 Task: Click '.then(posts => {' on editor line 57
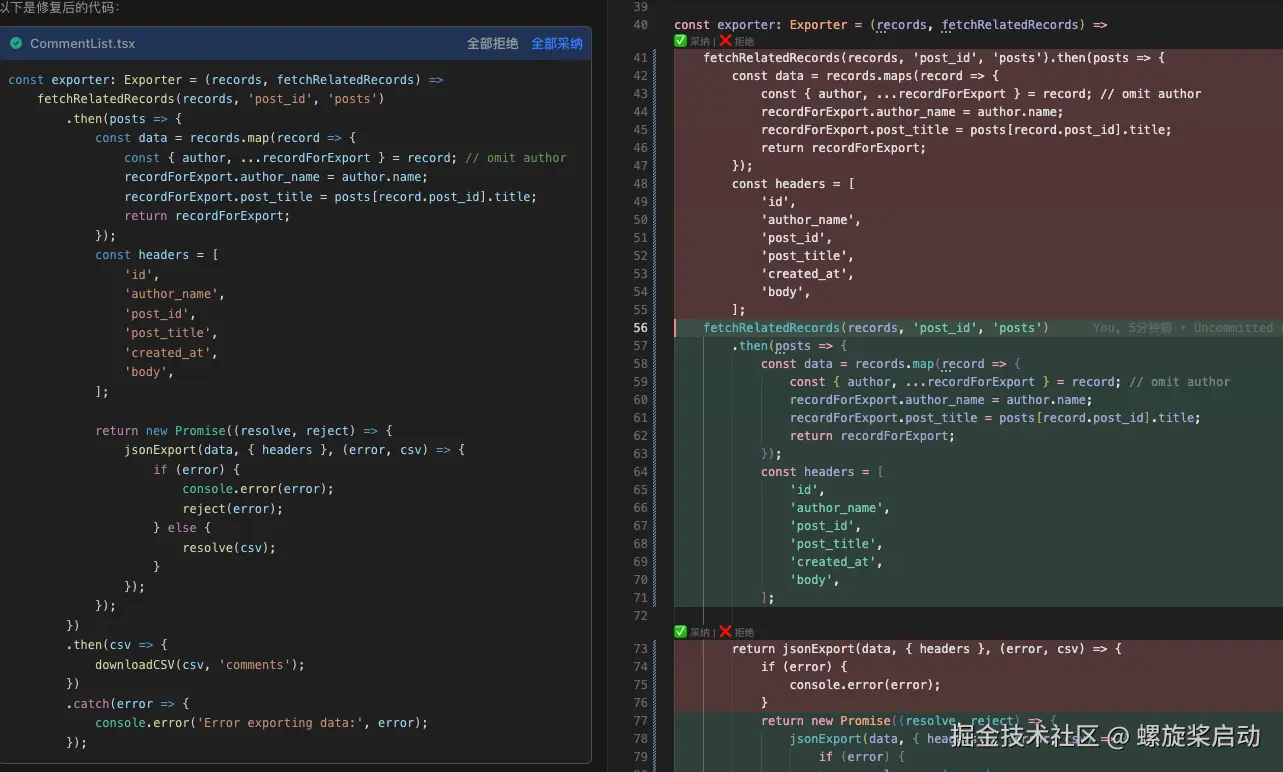tap(790, 346)
